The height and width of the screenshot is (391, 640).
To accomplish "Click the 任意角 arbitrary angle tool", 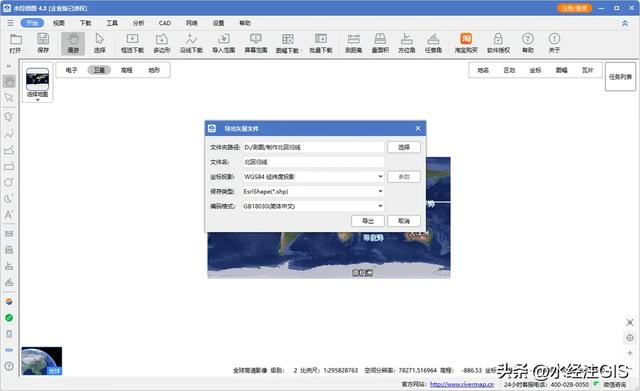I will pos(433,43).
